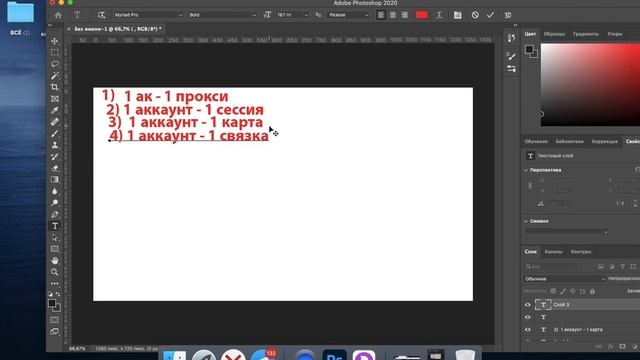Open the Обычные blend mode dropdown

point(564,279)
